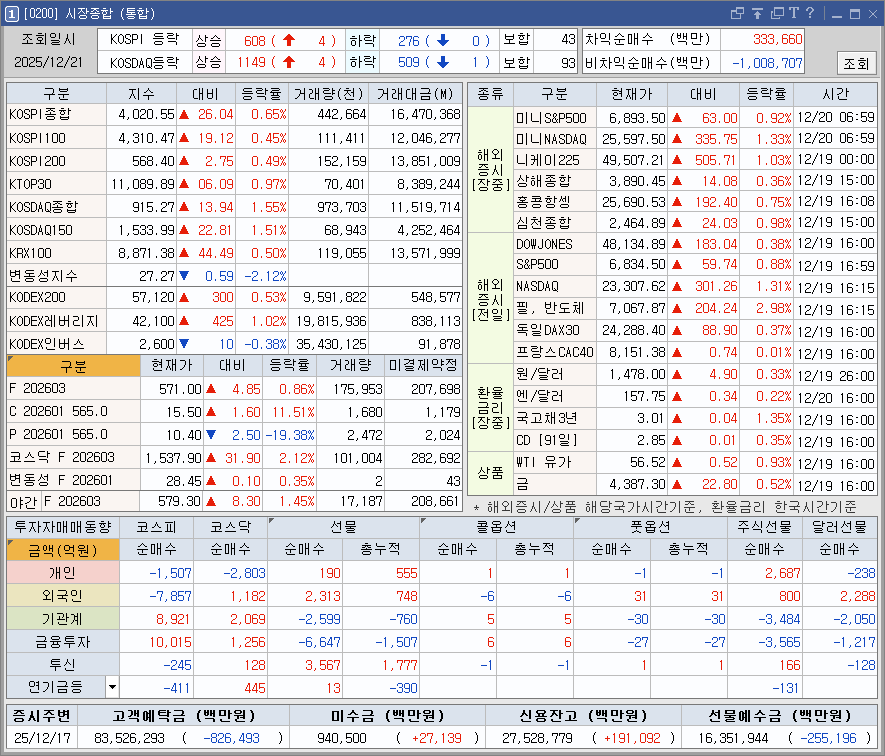Click the screen number 1 icon in title bar

click(11, 14)
